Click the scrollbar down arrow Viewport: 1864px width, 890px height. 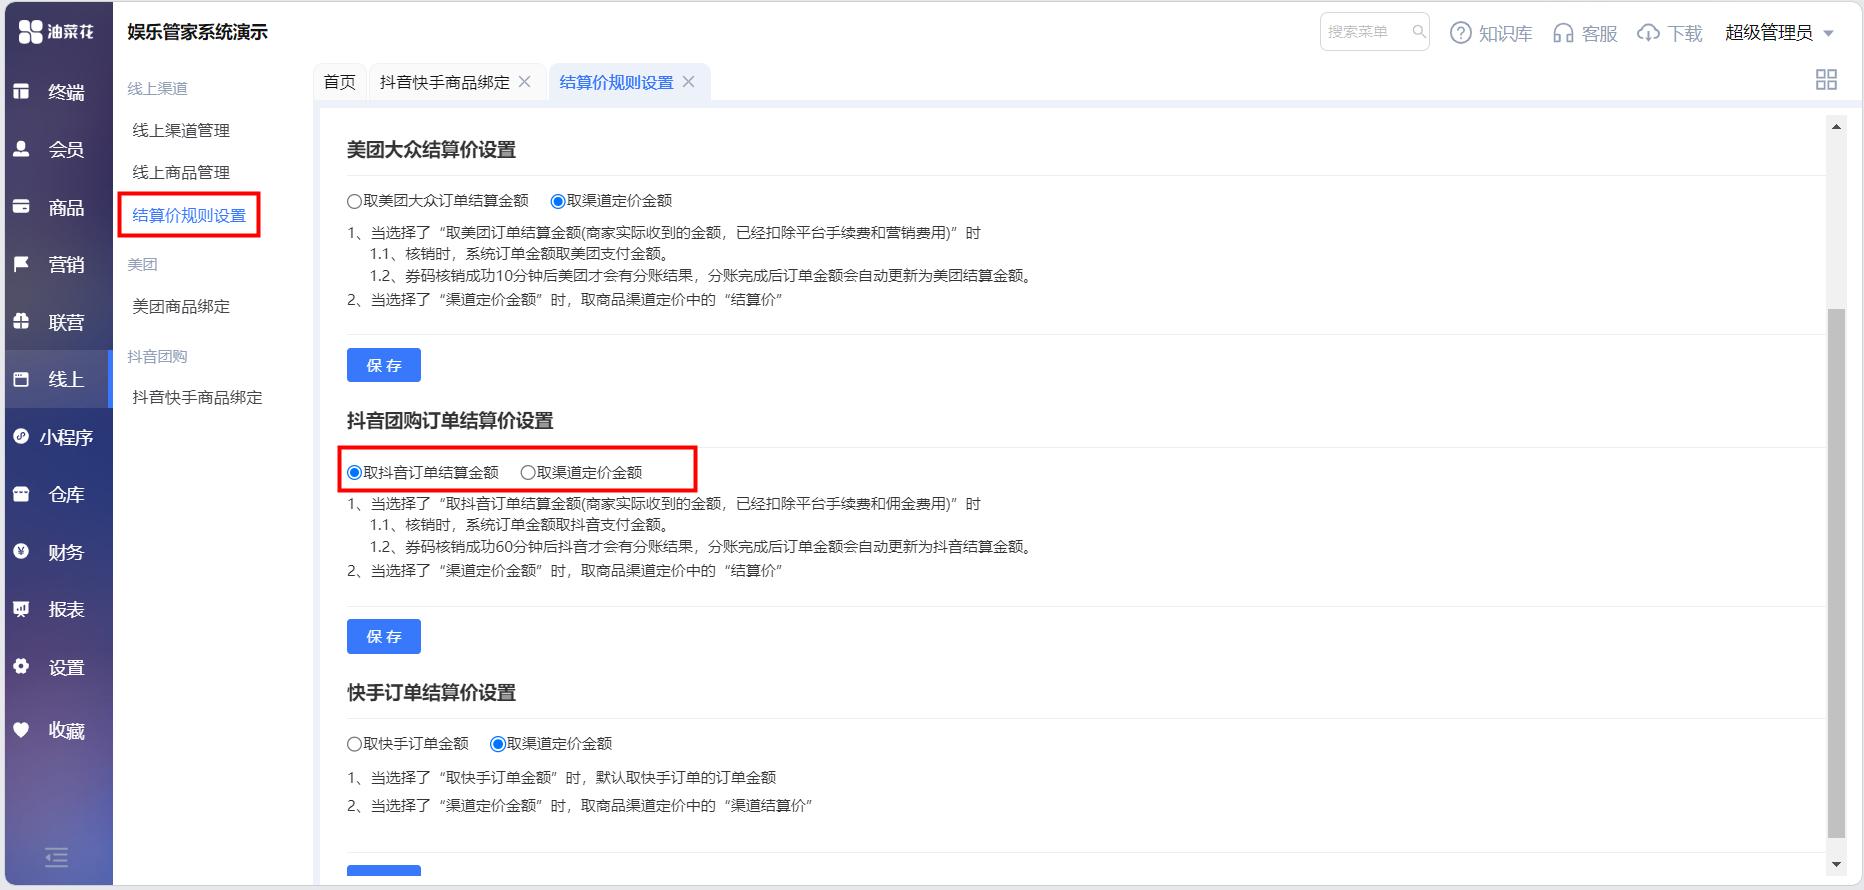point(1836,864)
